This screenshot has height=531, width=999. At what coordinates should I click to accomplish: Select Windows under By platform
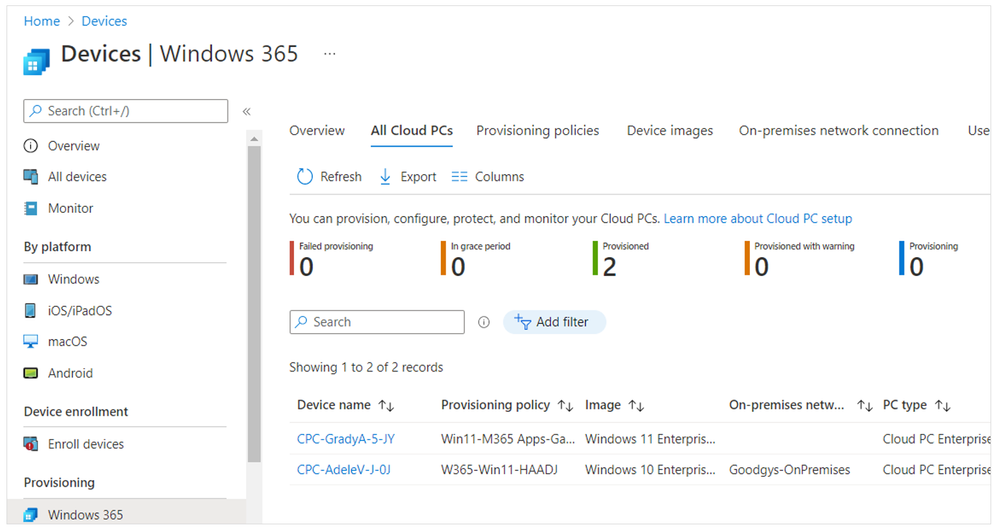[74, 279]
